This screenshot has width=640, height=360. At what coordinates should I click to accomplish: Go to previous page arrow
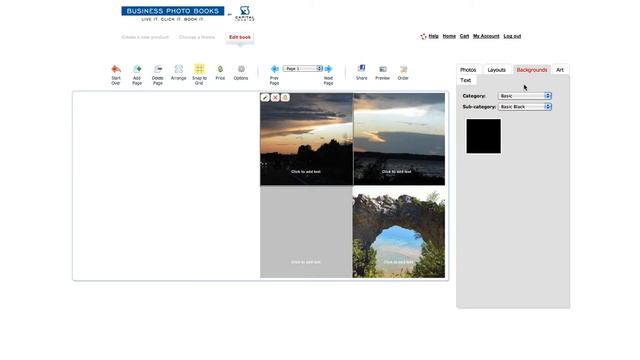click(275, 69)
